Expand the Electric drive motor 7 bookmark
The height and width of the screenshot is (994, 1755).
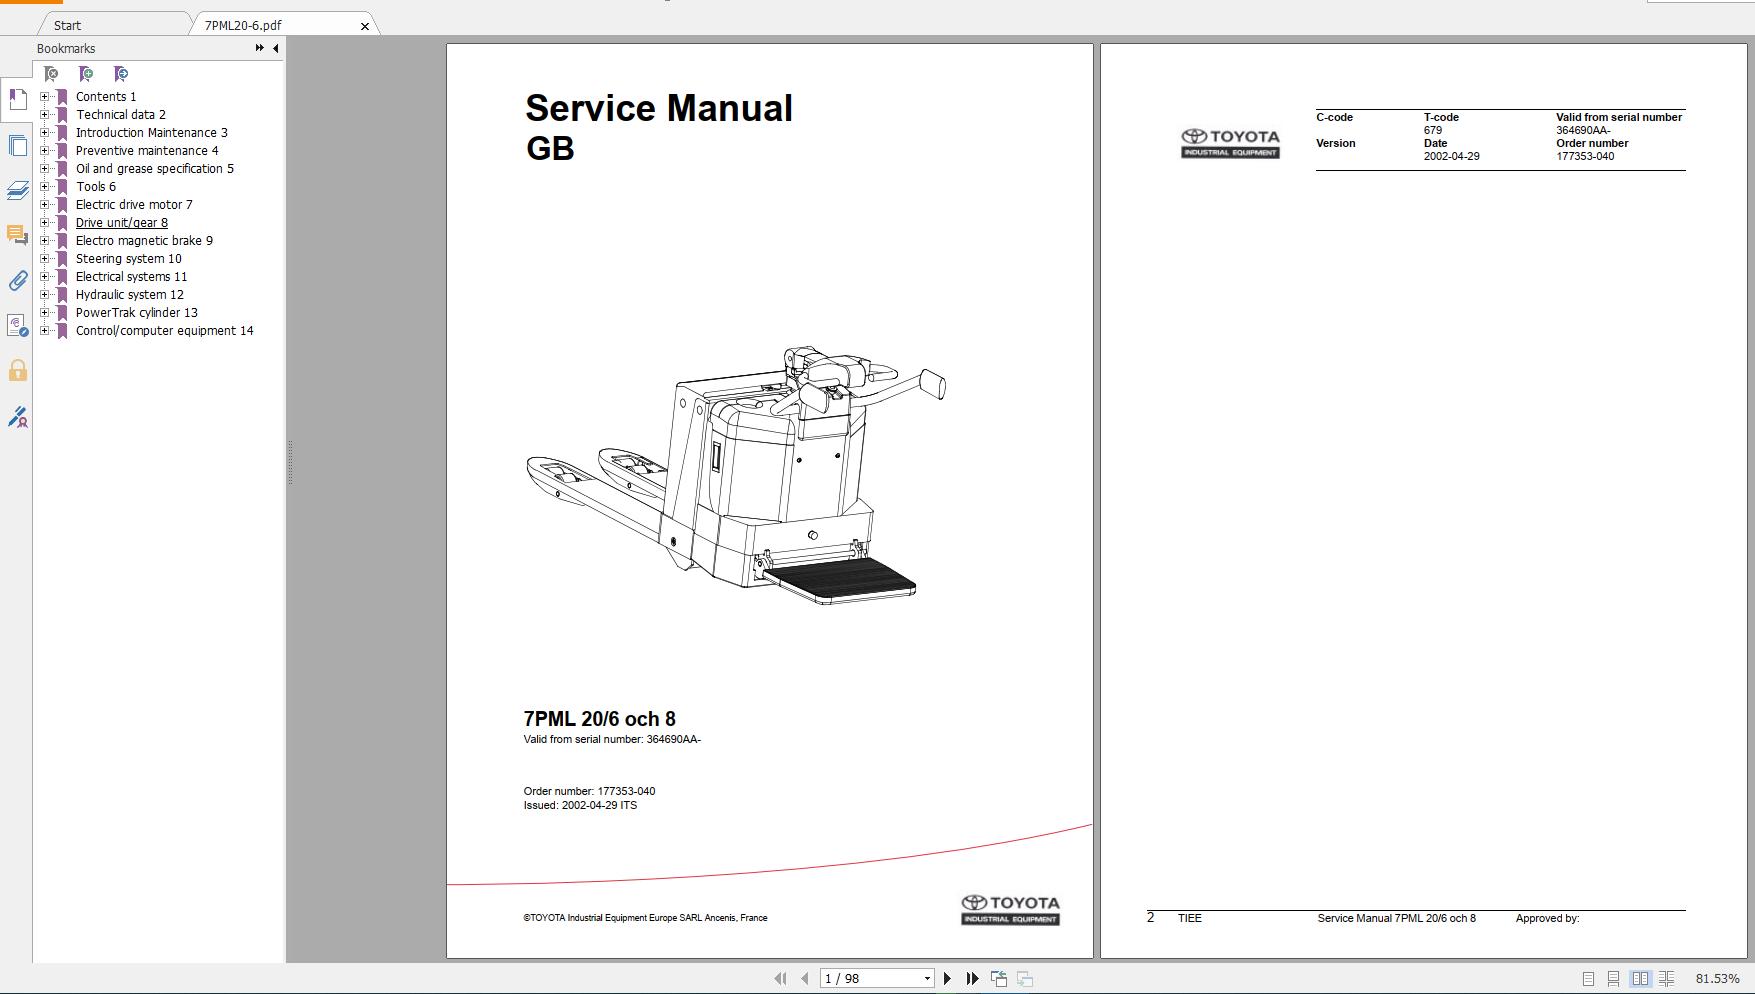coord(44,205)
